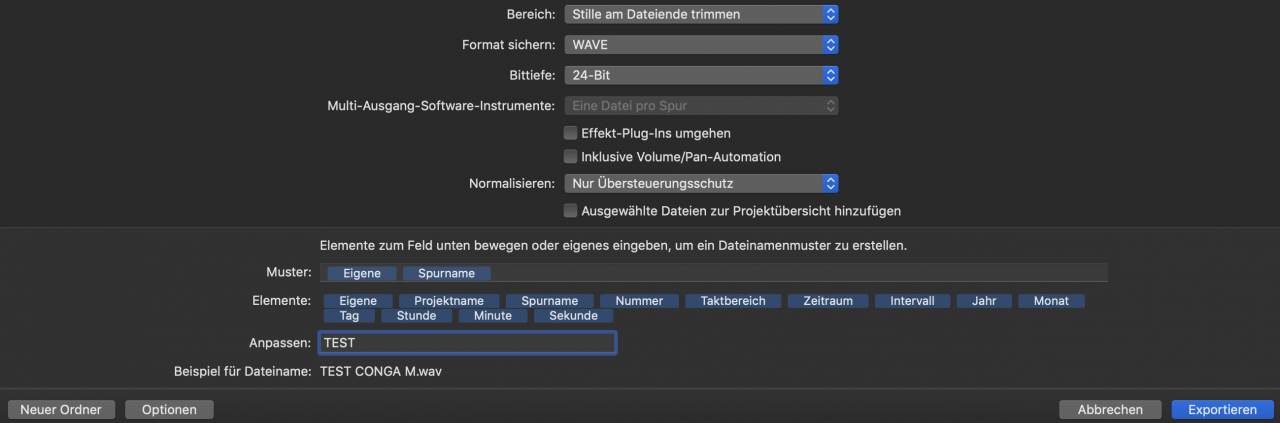Check Ausgewählte Dateien zur Projektübersicht hinzufügen
The height and width of the screenshot is (423, 1280).
571,210
